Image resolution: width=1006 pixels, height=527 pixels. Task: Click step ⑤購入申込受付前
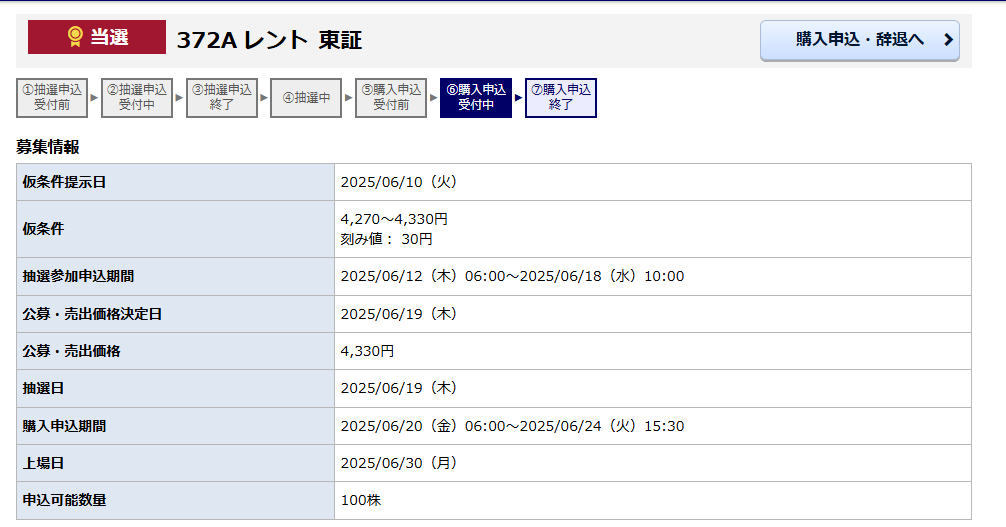(x=391, y=98)
